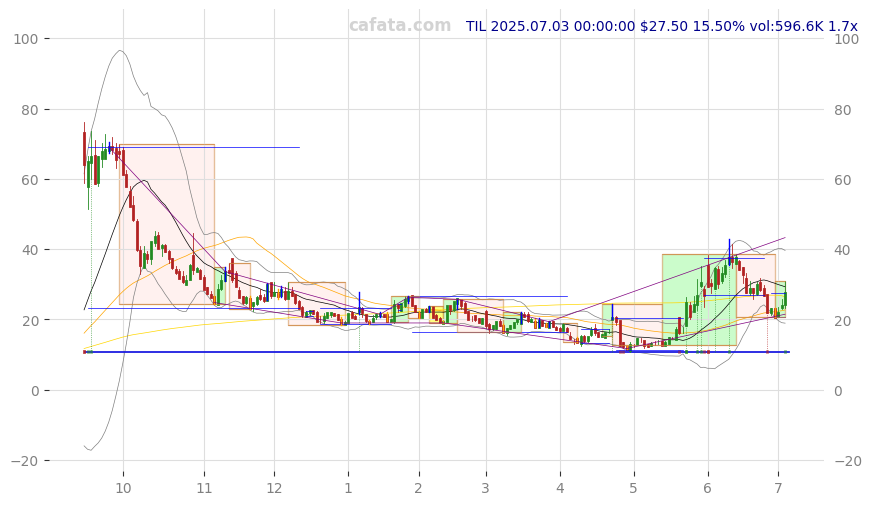
Task: Click month 11 label on x-axis
Action: point(205,488)
